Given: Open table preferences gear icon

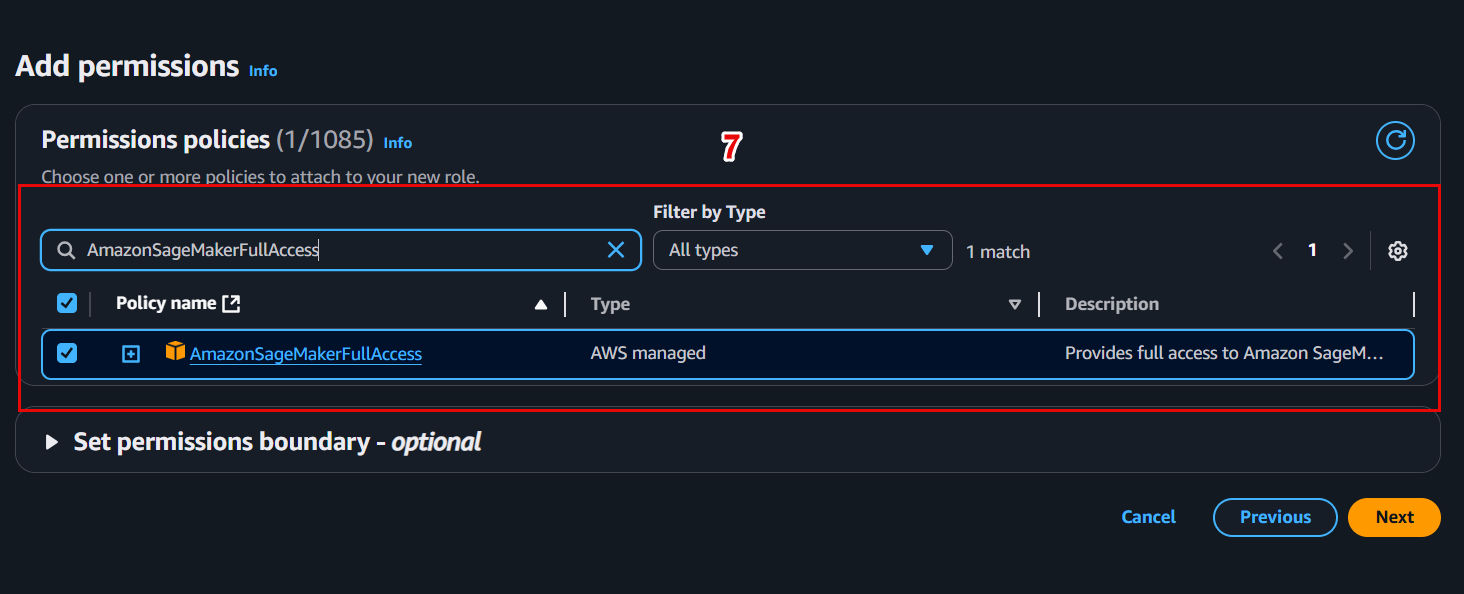Looking at the screenshot, I should 1398,251.
